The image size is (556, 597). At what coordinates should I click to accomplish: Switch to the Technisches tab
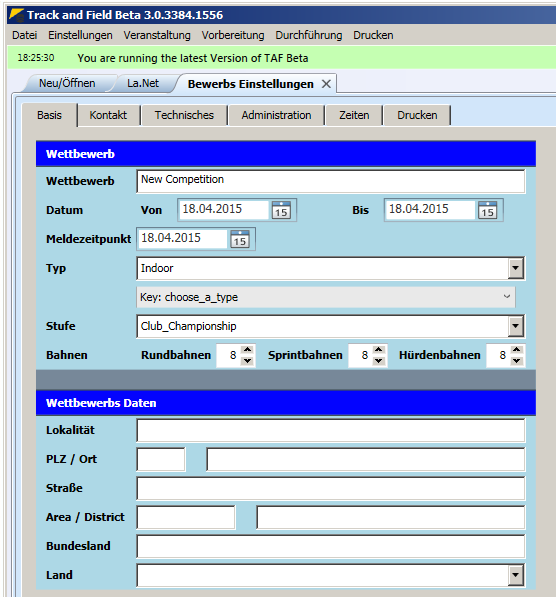coord(184,115)
